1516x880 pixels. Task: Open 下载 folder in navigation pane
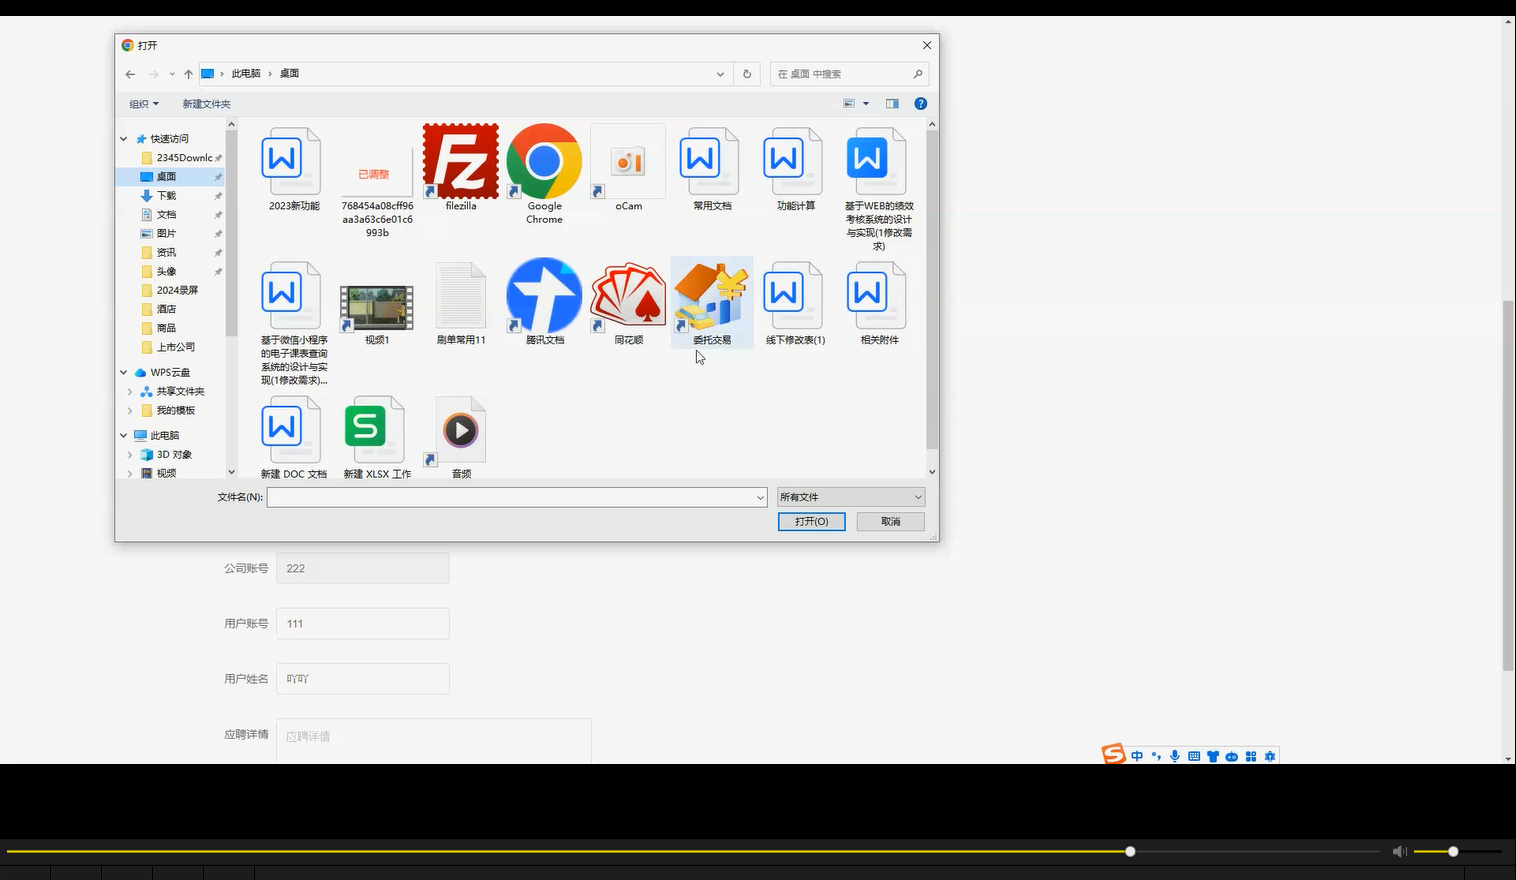166,196
